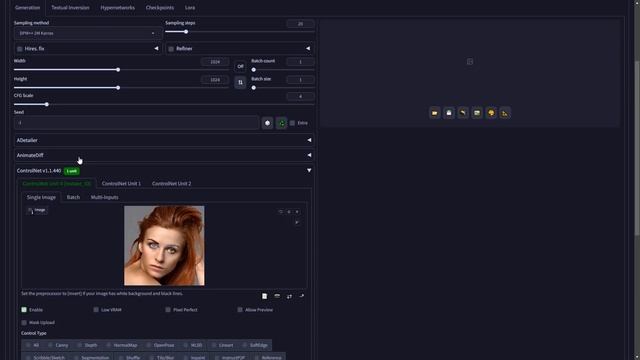Enable the Pixel Perfect checkbox

(168, 310)
